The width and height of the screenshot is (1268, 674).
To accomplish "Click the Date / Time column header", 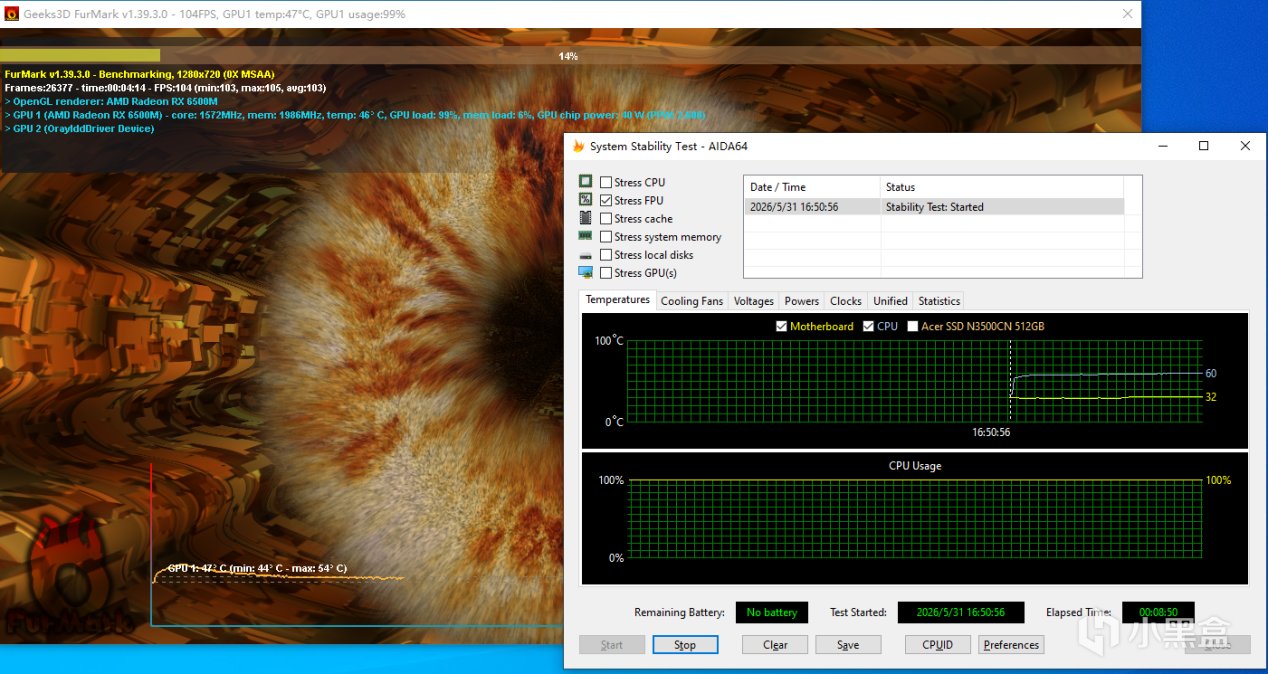I will point(812,187).
